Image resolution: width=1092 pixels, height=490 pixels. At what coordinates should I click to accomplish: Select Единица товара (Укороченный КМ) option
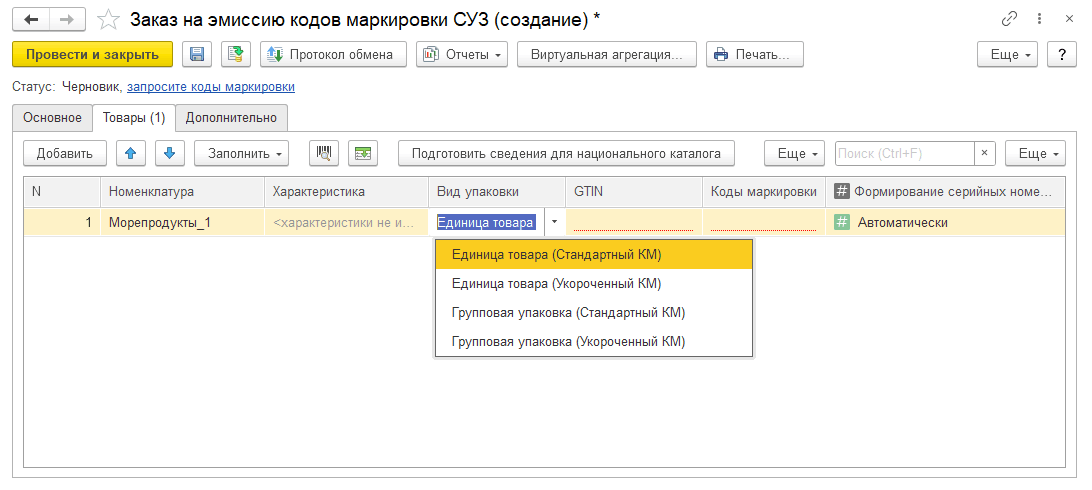pyautogui.click(x=556, y=284)
